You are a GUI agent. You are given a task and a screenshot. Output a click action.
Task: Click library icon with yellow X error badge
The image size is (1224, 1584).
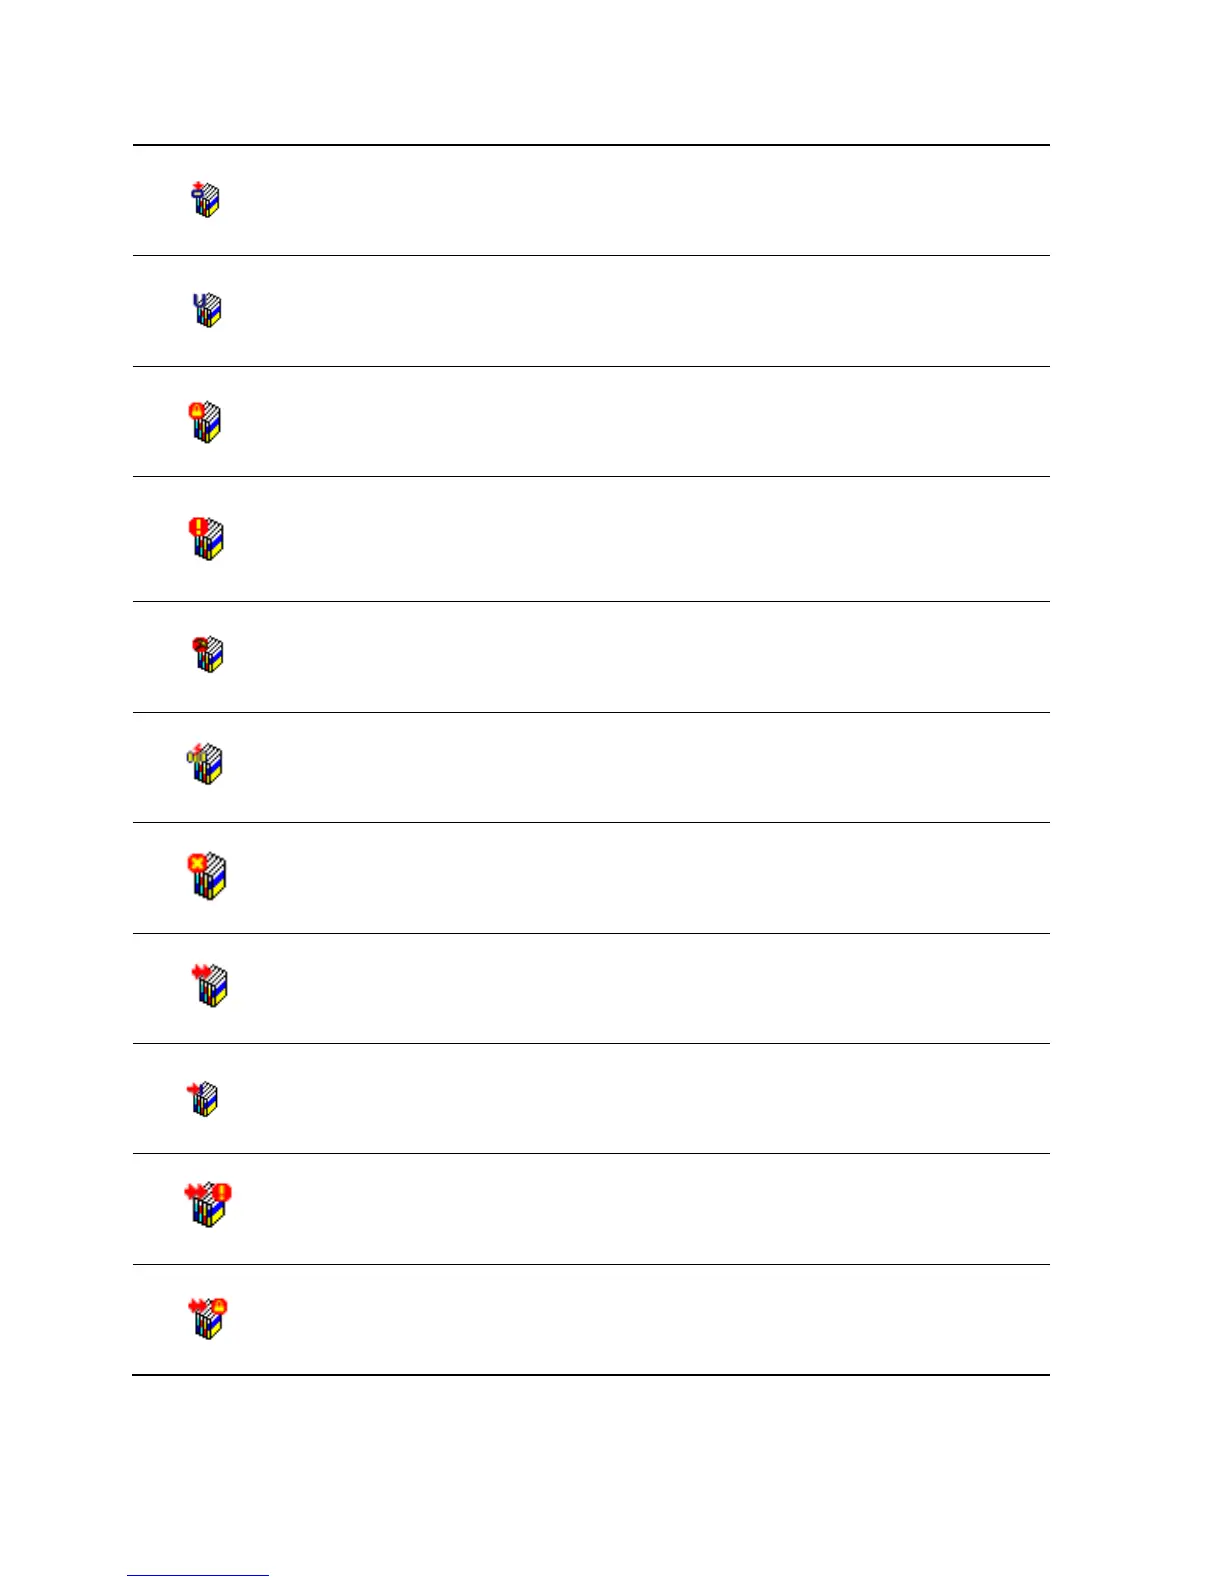[x=208, y=876]
